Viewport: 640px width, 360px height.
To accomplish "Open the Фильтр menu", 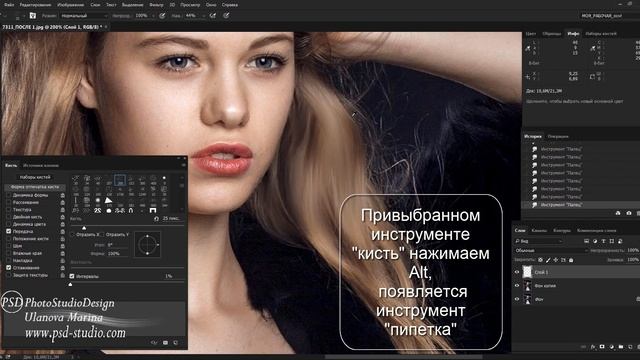I will coord(156,5).
